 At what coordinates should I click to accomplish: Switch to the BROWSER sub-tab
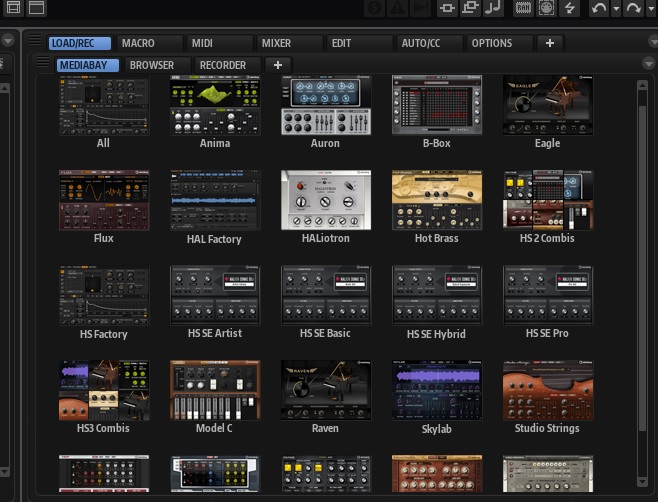click(157, 65)
